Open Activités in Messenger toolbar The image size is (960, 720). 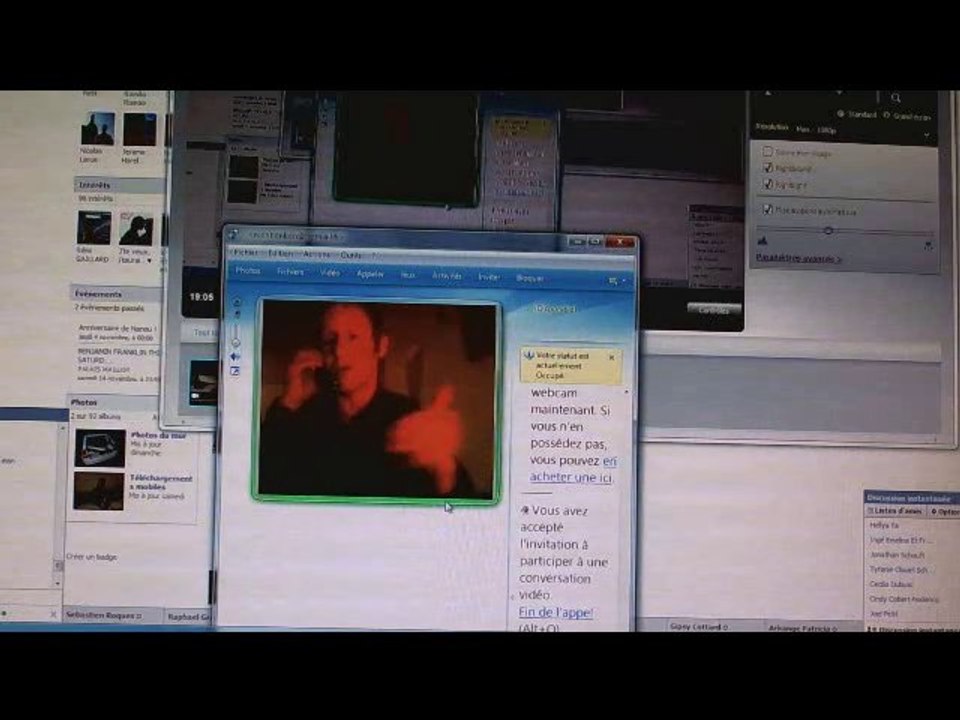point(447,276)
